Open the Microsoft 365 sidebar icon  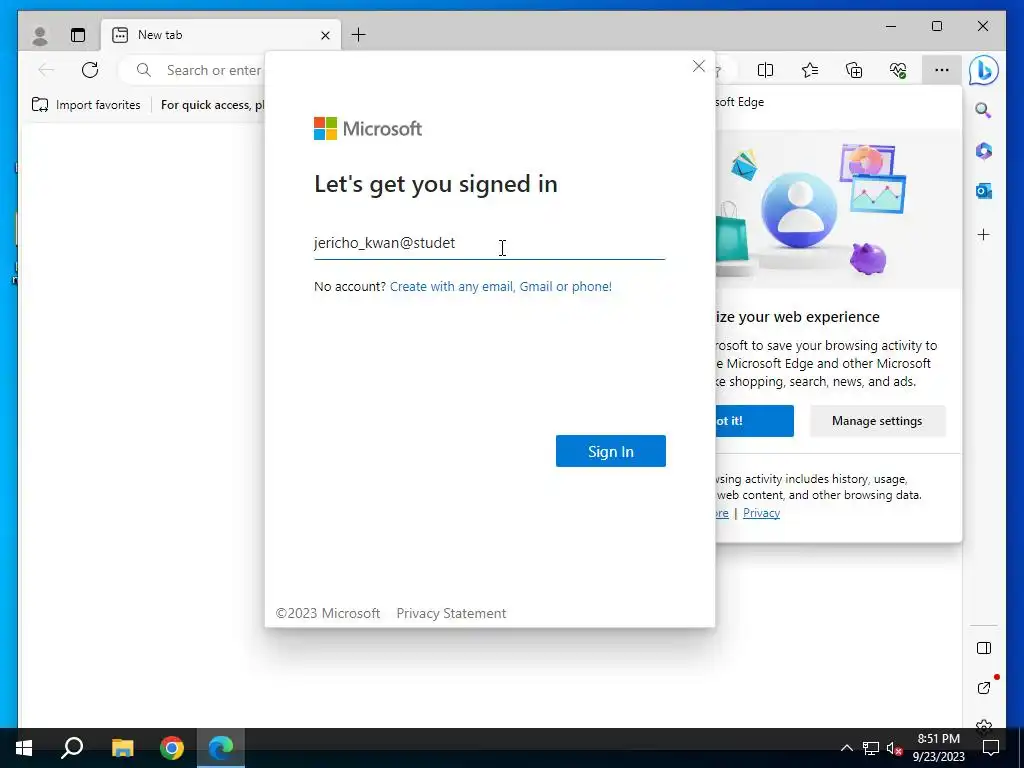pos(984,151)
